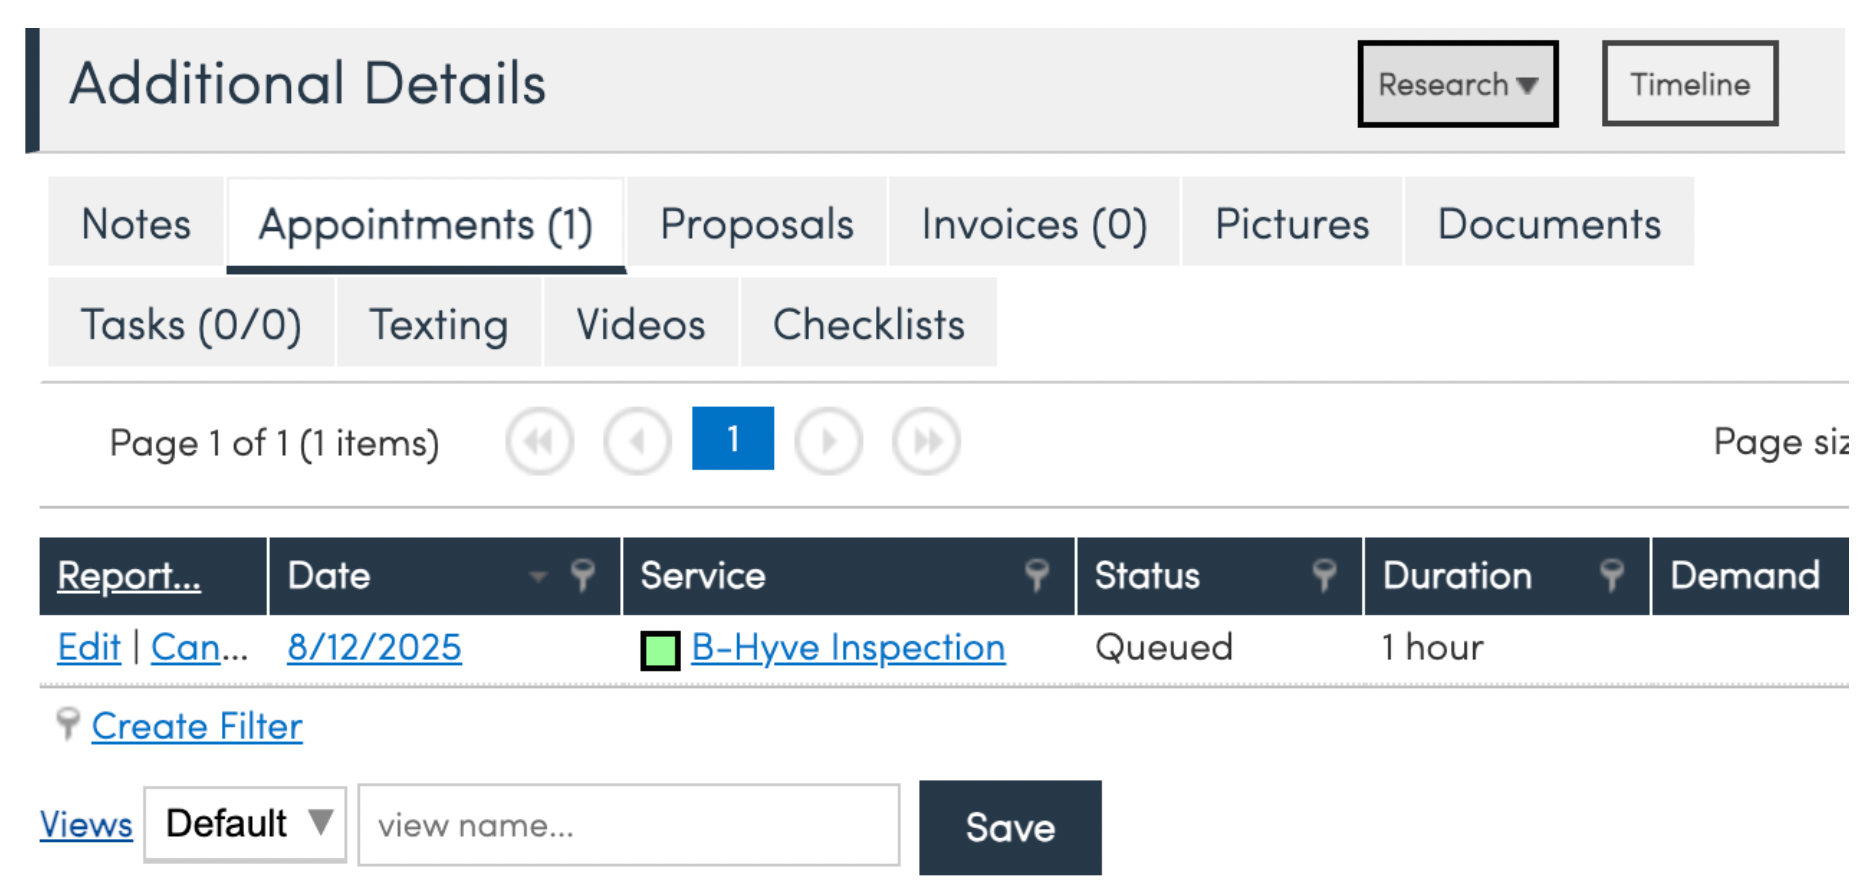1876x884 pixels.
Task: Click the next page arrow icon
Action: click(x=828, y=441)
